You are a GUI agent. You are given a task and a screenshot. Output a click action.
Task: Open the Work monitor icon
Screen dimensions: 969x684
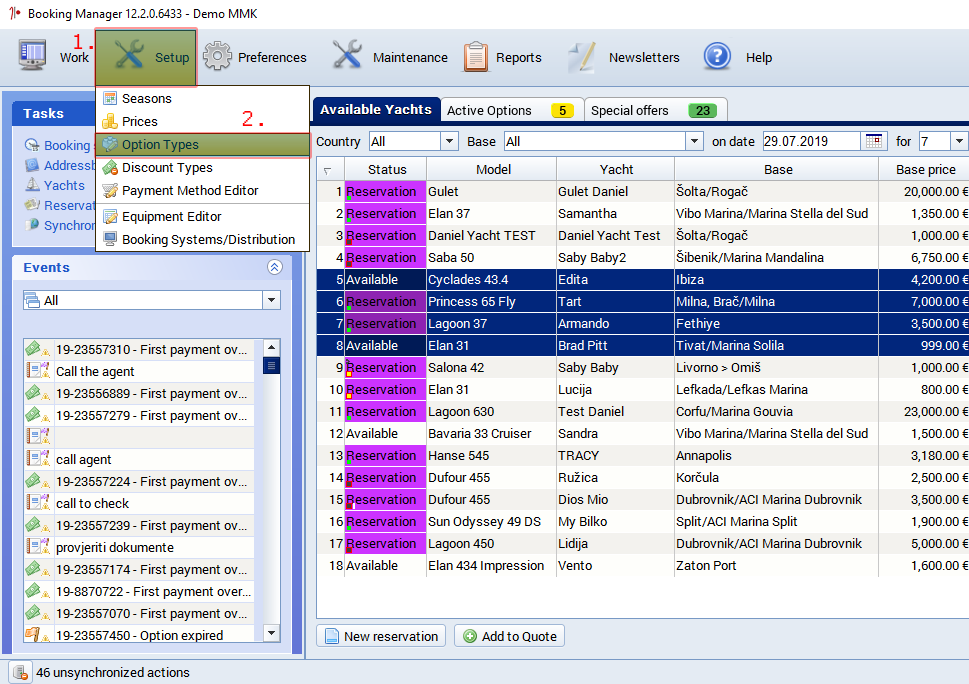(32, 56)
